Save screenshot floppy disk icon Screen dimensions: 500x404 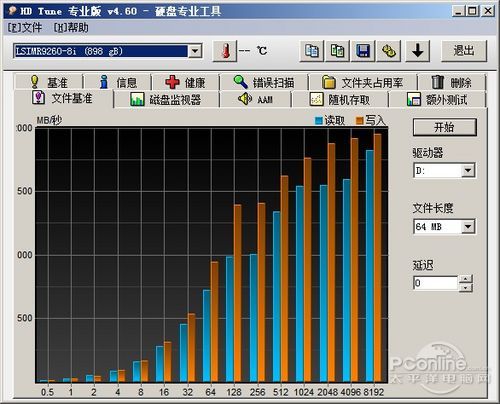pos(363,51)
